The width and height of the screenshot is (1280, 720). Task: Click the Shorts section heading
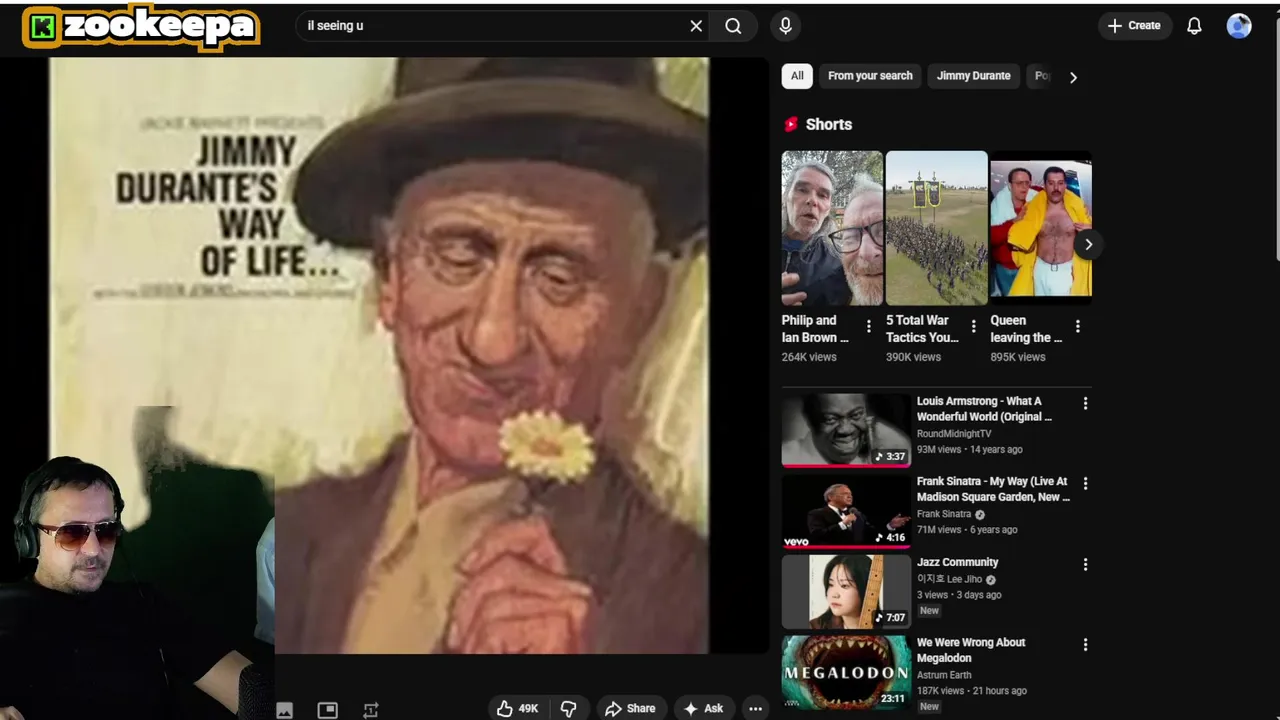click(x=829, y=125)
